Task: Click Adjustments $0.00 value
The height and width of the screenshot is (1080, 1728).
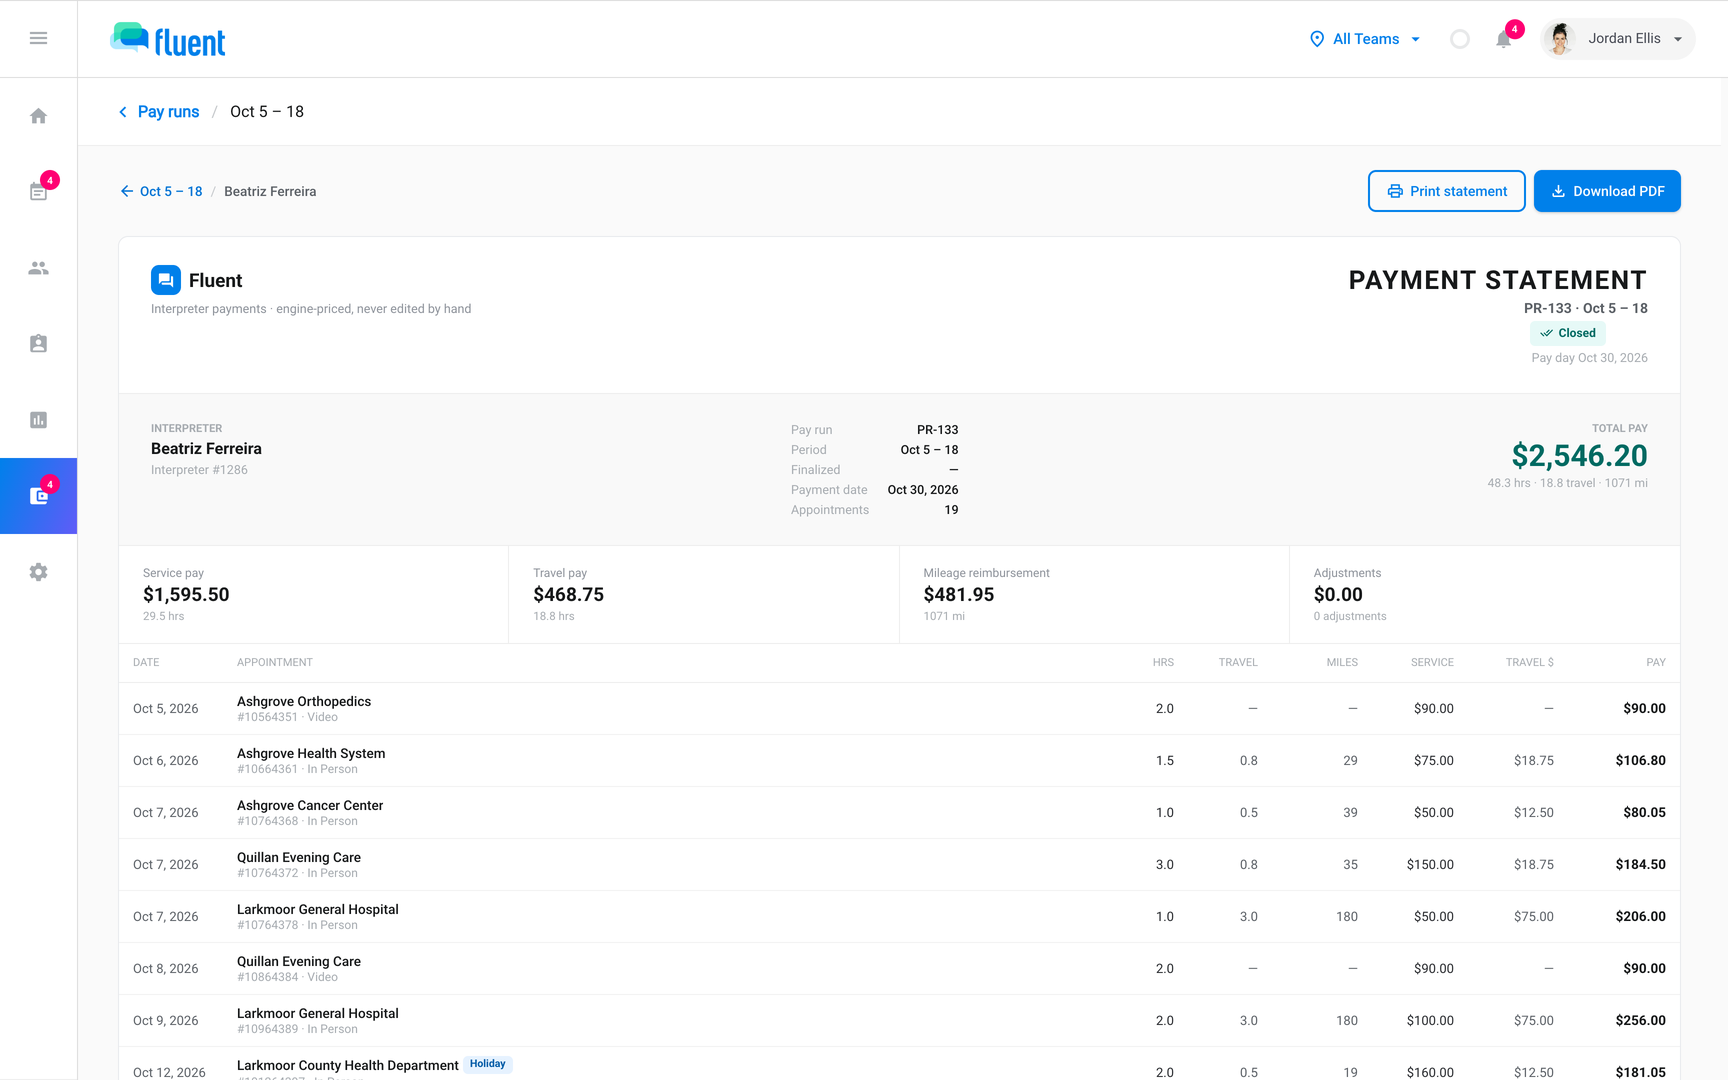Action: (x=1338, y=595)
